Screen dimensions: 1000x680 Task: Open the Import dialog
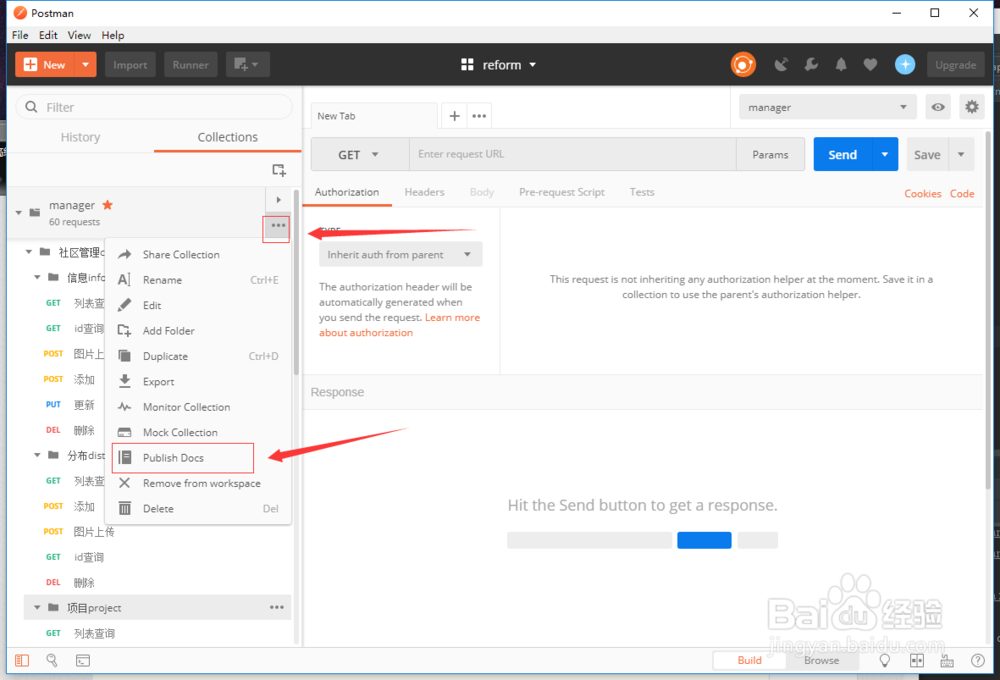point(130,64)
